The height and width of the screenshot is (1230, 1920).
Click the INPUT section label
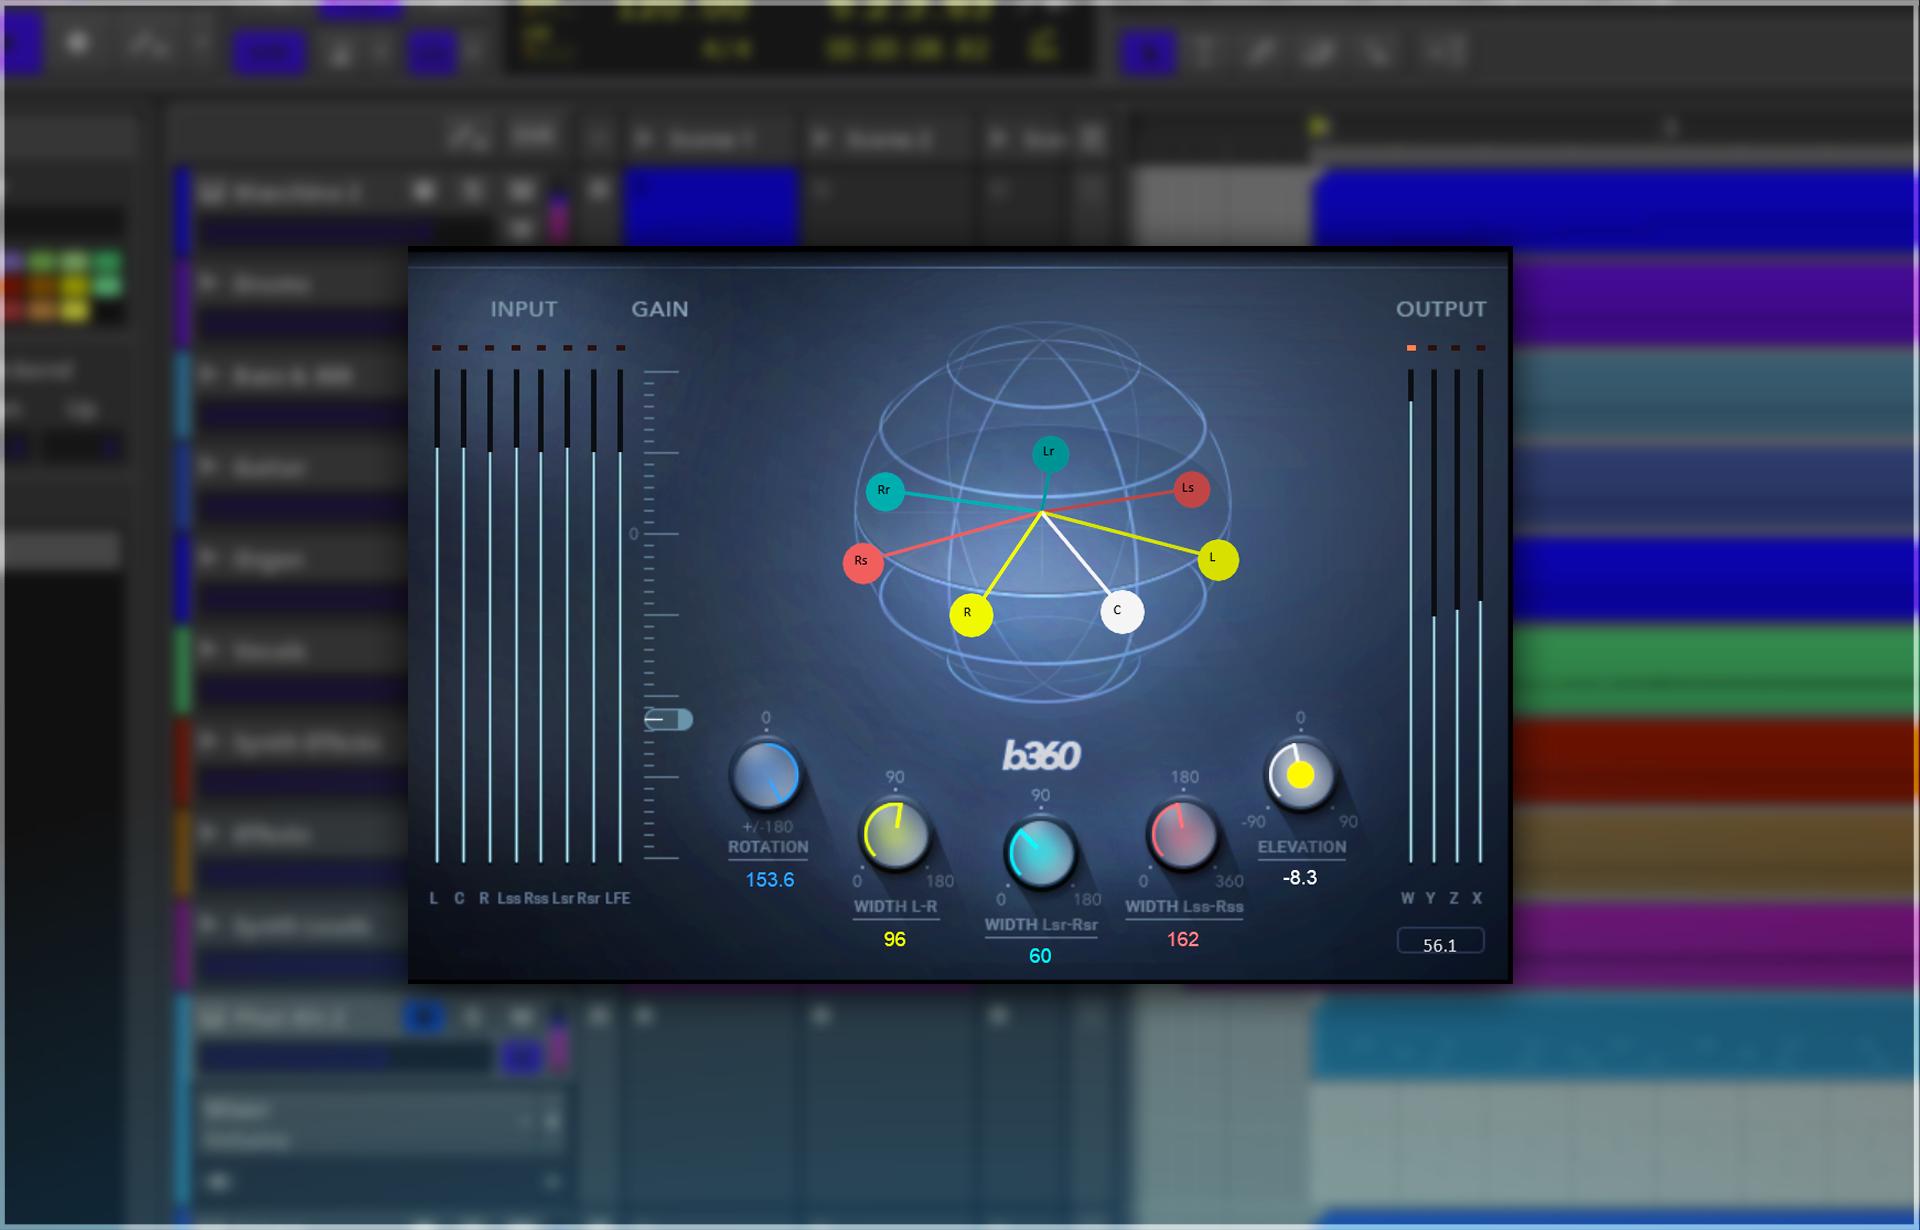pyautogui.click(x=524, y=309)
